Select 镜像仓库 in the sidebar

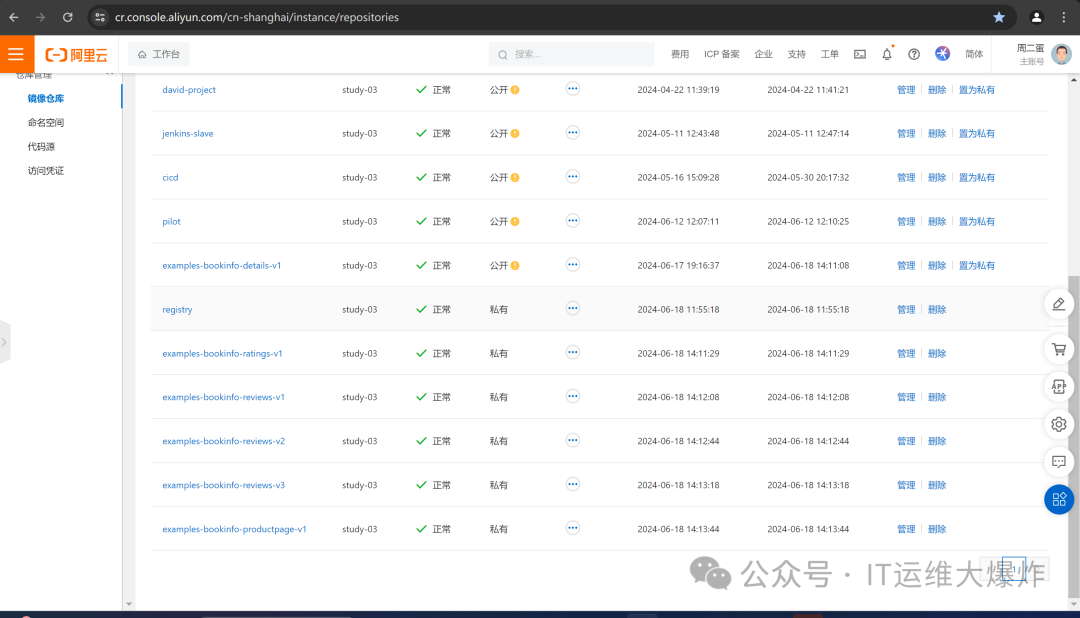[x=45, y=99]
